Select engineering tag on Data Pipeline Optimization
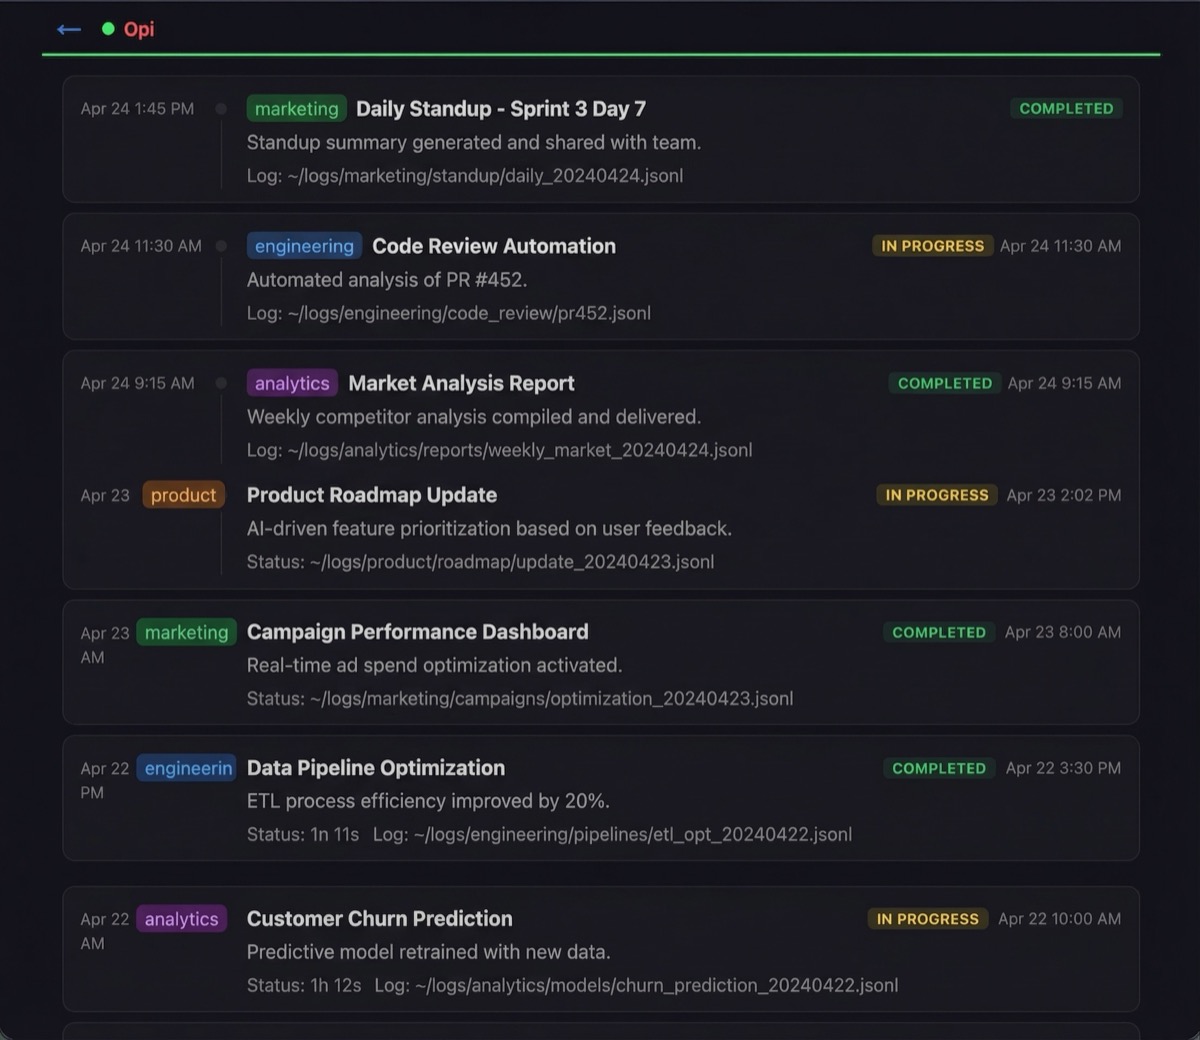Screen dimensions: 1200x1040 pos(186,768)
